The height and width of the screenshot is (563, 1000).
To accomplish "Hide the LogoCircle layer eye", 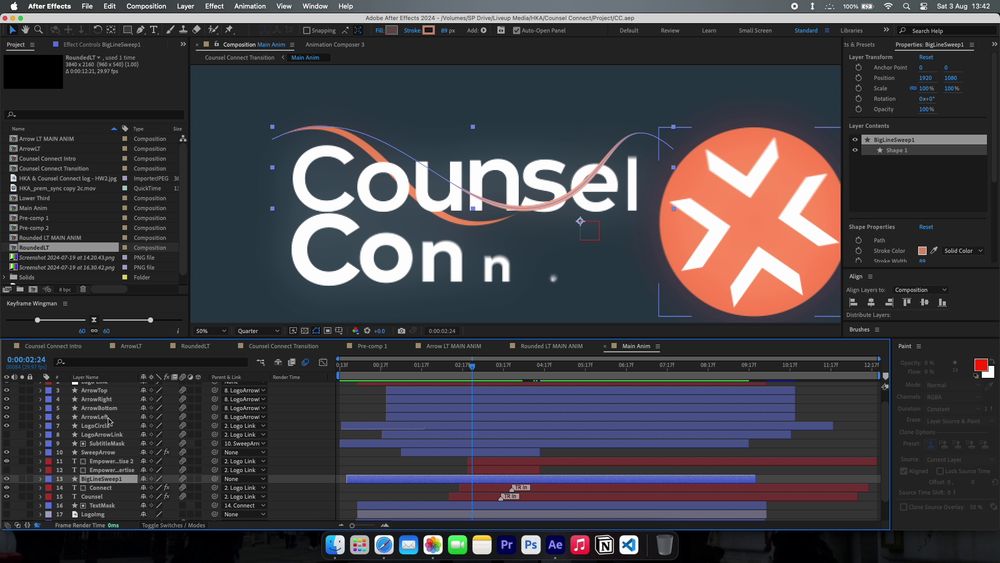I will tap(6, 425).
